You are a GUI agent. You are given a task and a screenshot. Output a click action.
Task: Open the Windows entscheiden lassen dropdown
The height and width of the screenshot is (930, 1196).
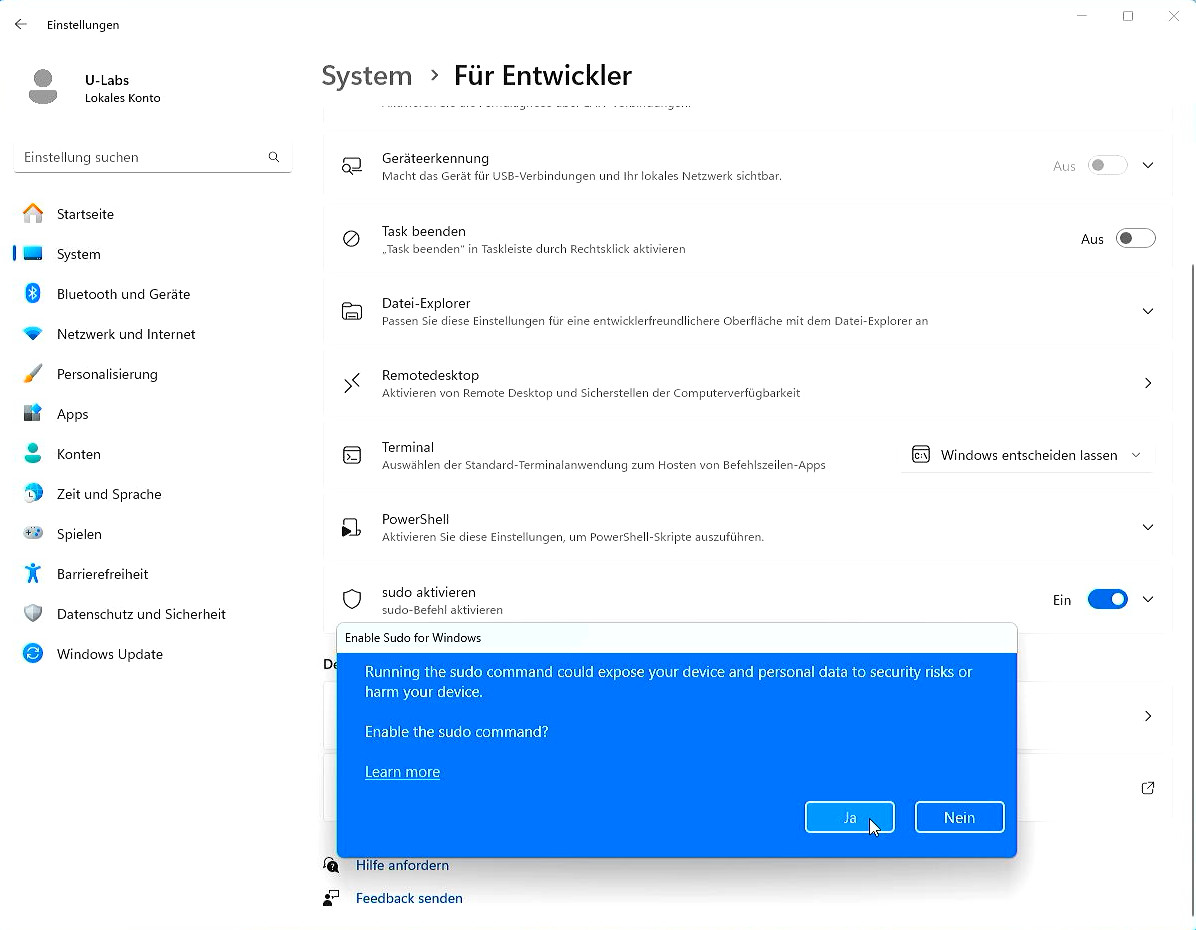[1027, 455]
